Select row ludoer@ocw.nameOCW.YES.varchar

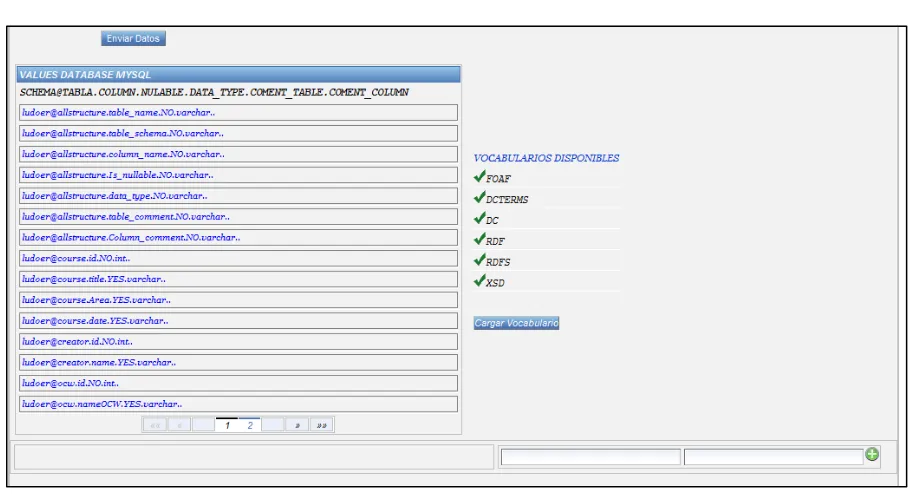[238, 404]
